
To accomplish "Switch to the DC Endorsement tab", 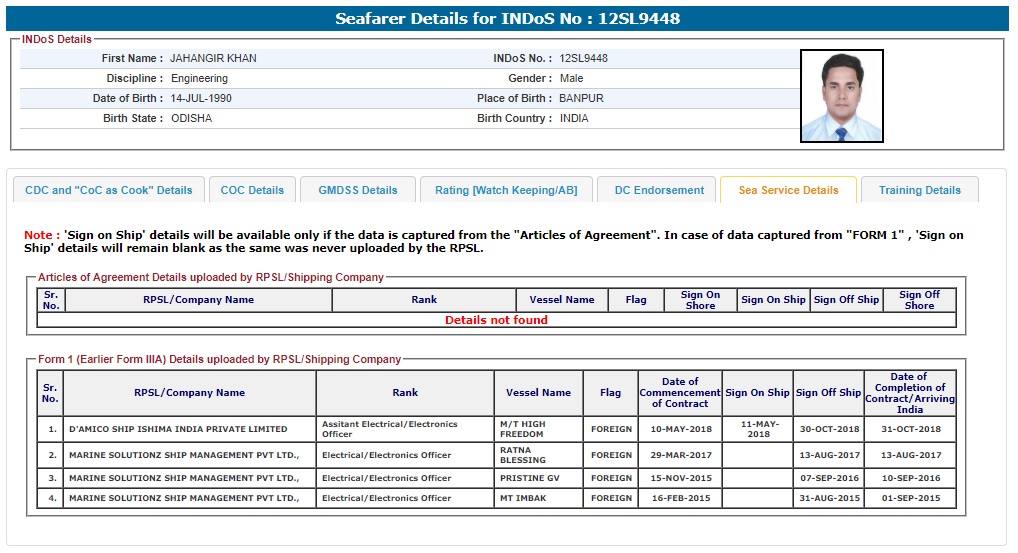I will 659,190.
